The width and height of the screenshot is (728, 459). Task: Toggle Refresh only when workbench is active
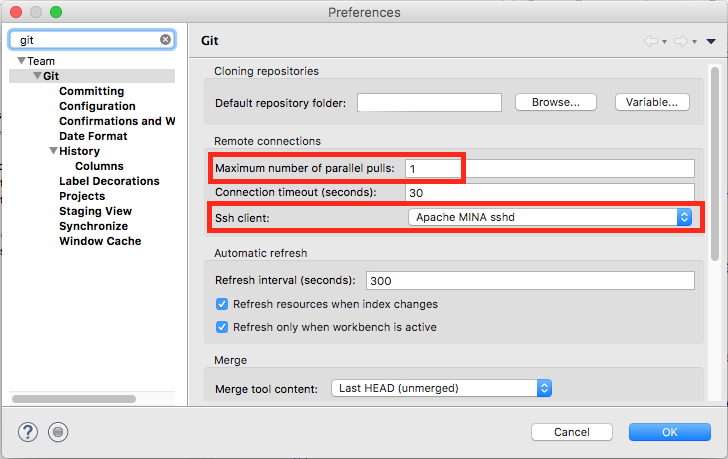click(x=222, y=327)
